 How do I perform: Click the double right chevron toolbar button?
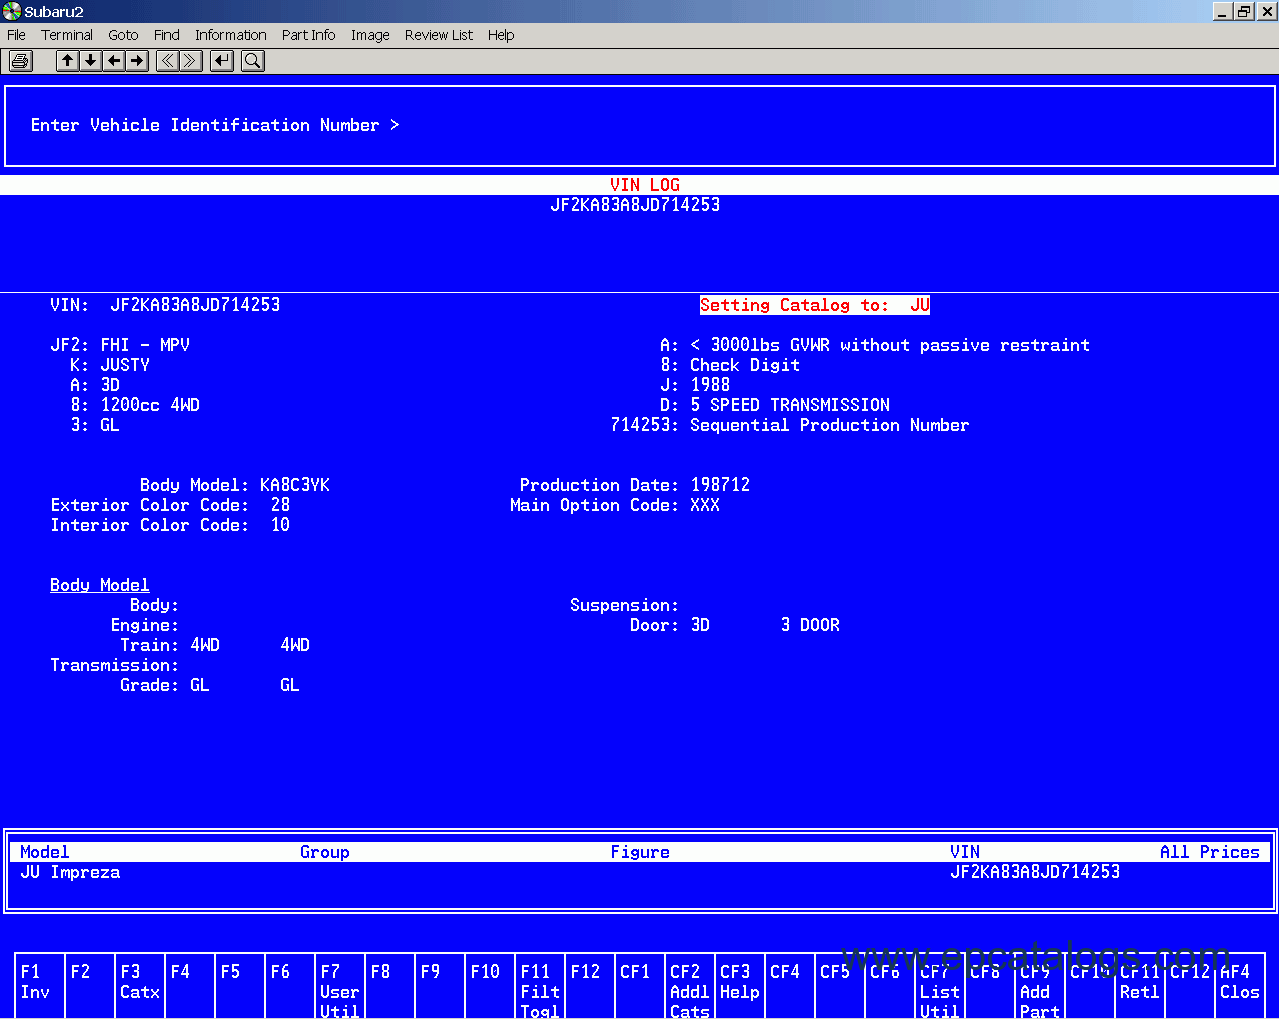tap(191, 61)
